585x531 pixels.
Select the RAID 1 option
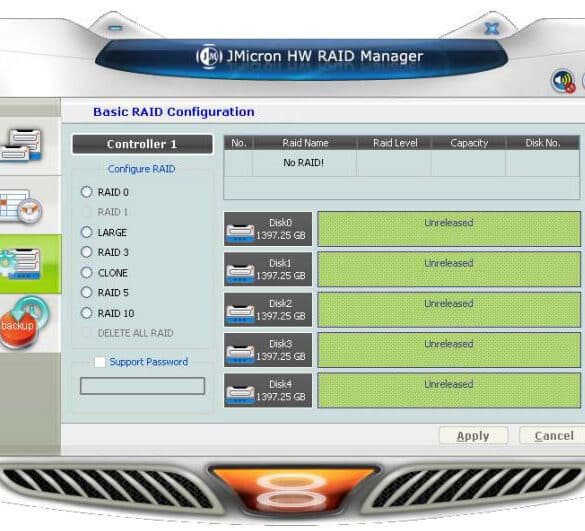[86, 212]
